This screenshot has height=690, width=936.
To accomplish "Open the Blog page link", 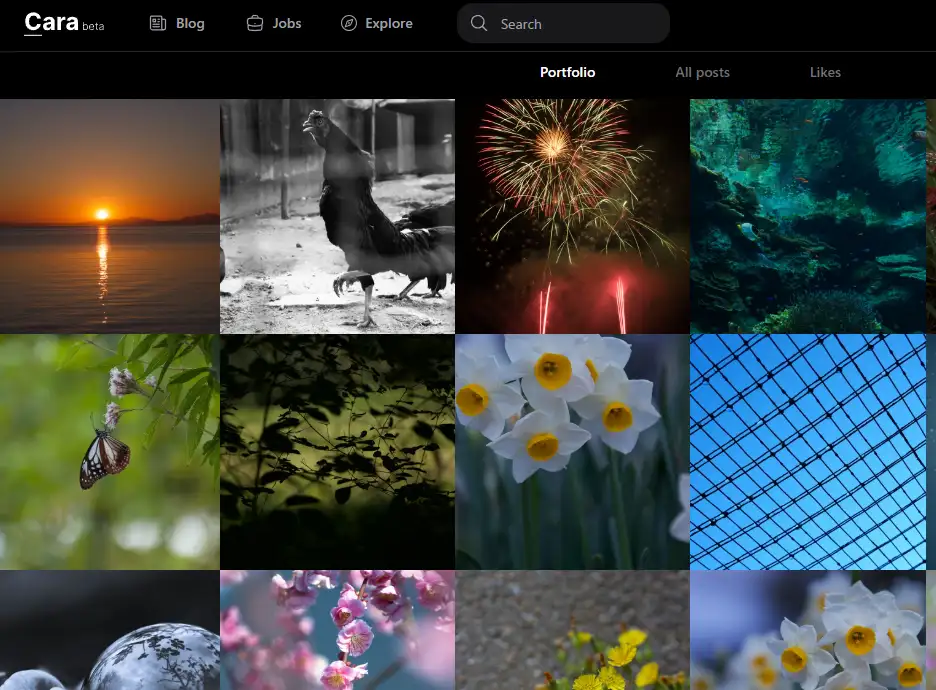I will pyautogui.click(x=189, y=23).
